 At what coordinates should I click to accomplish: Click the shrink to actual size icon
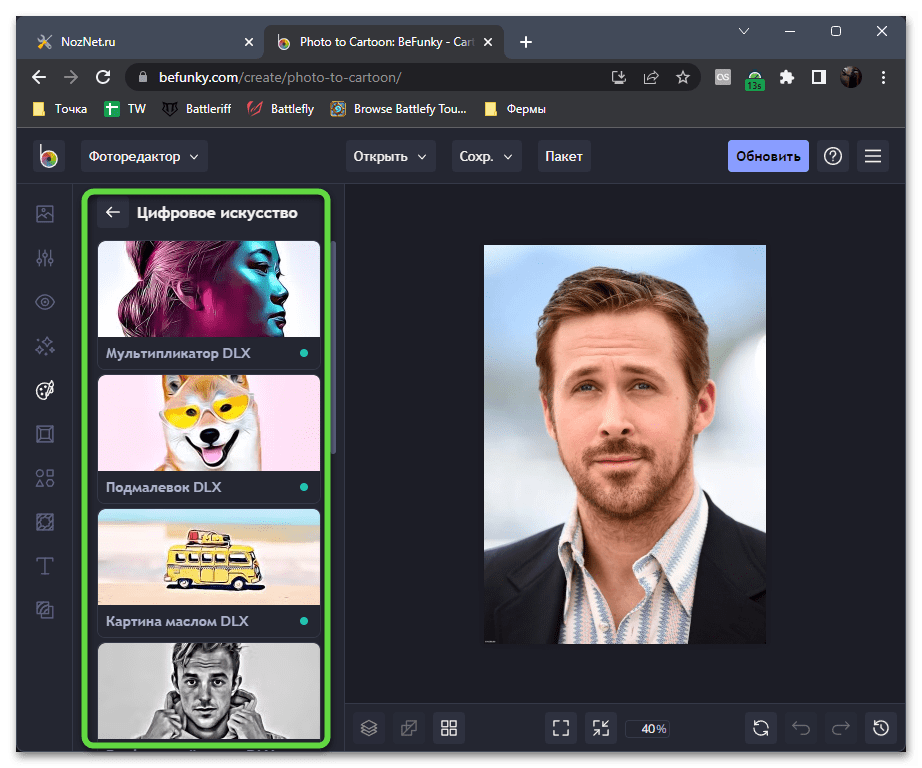coord(601,729)
